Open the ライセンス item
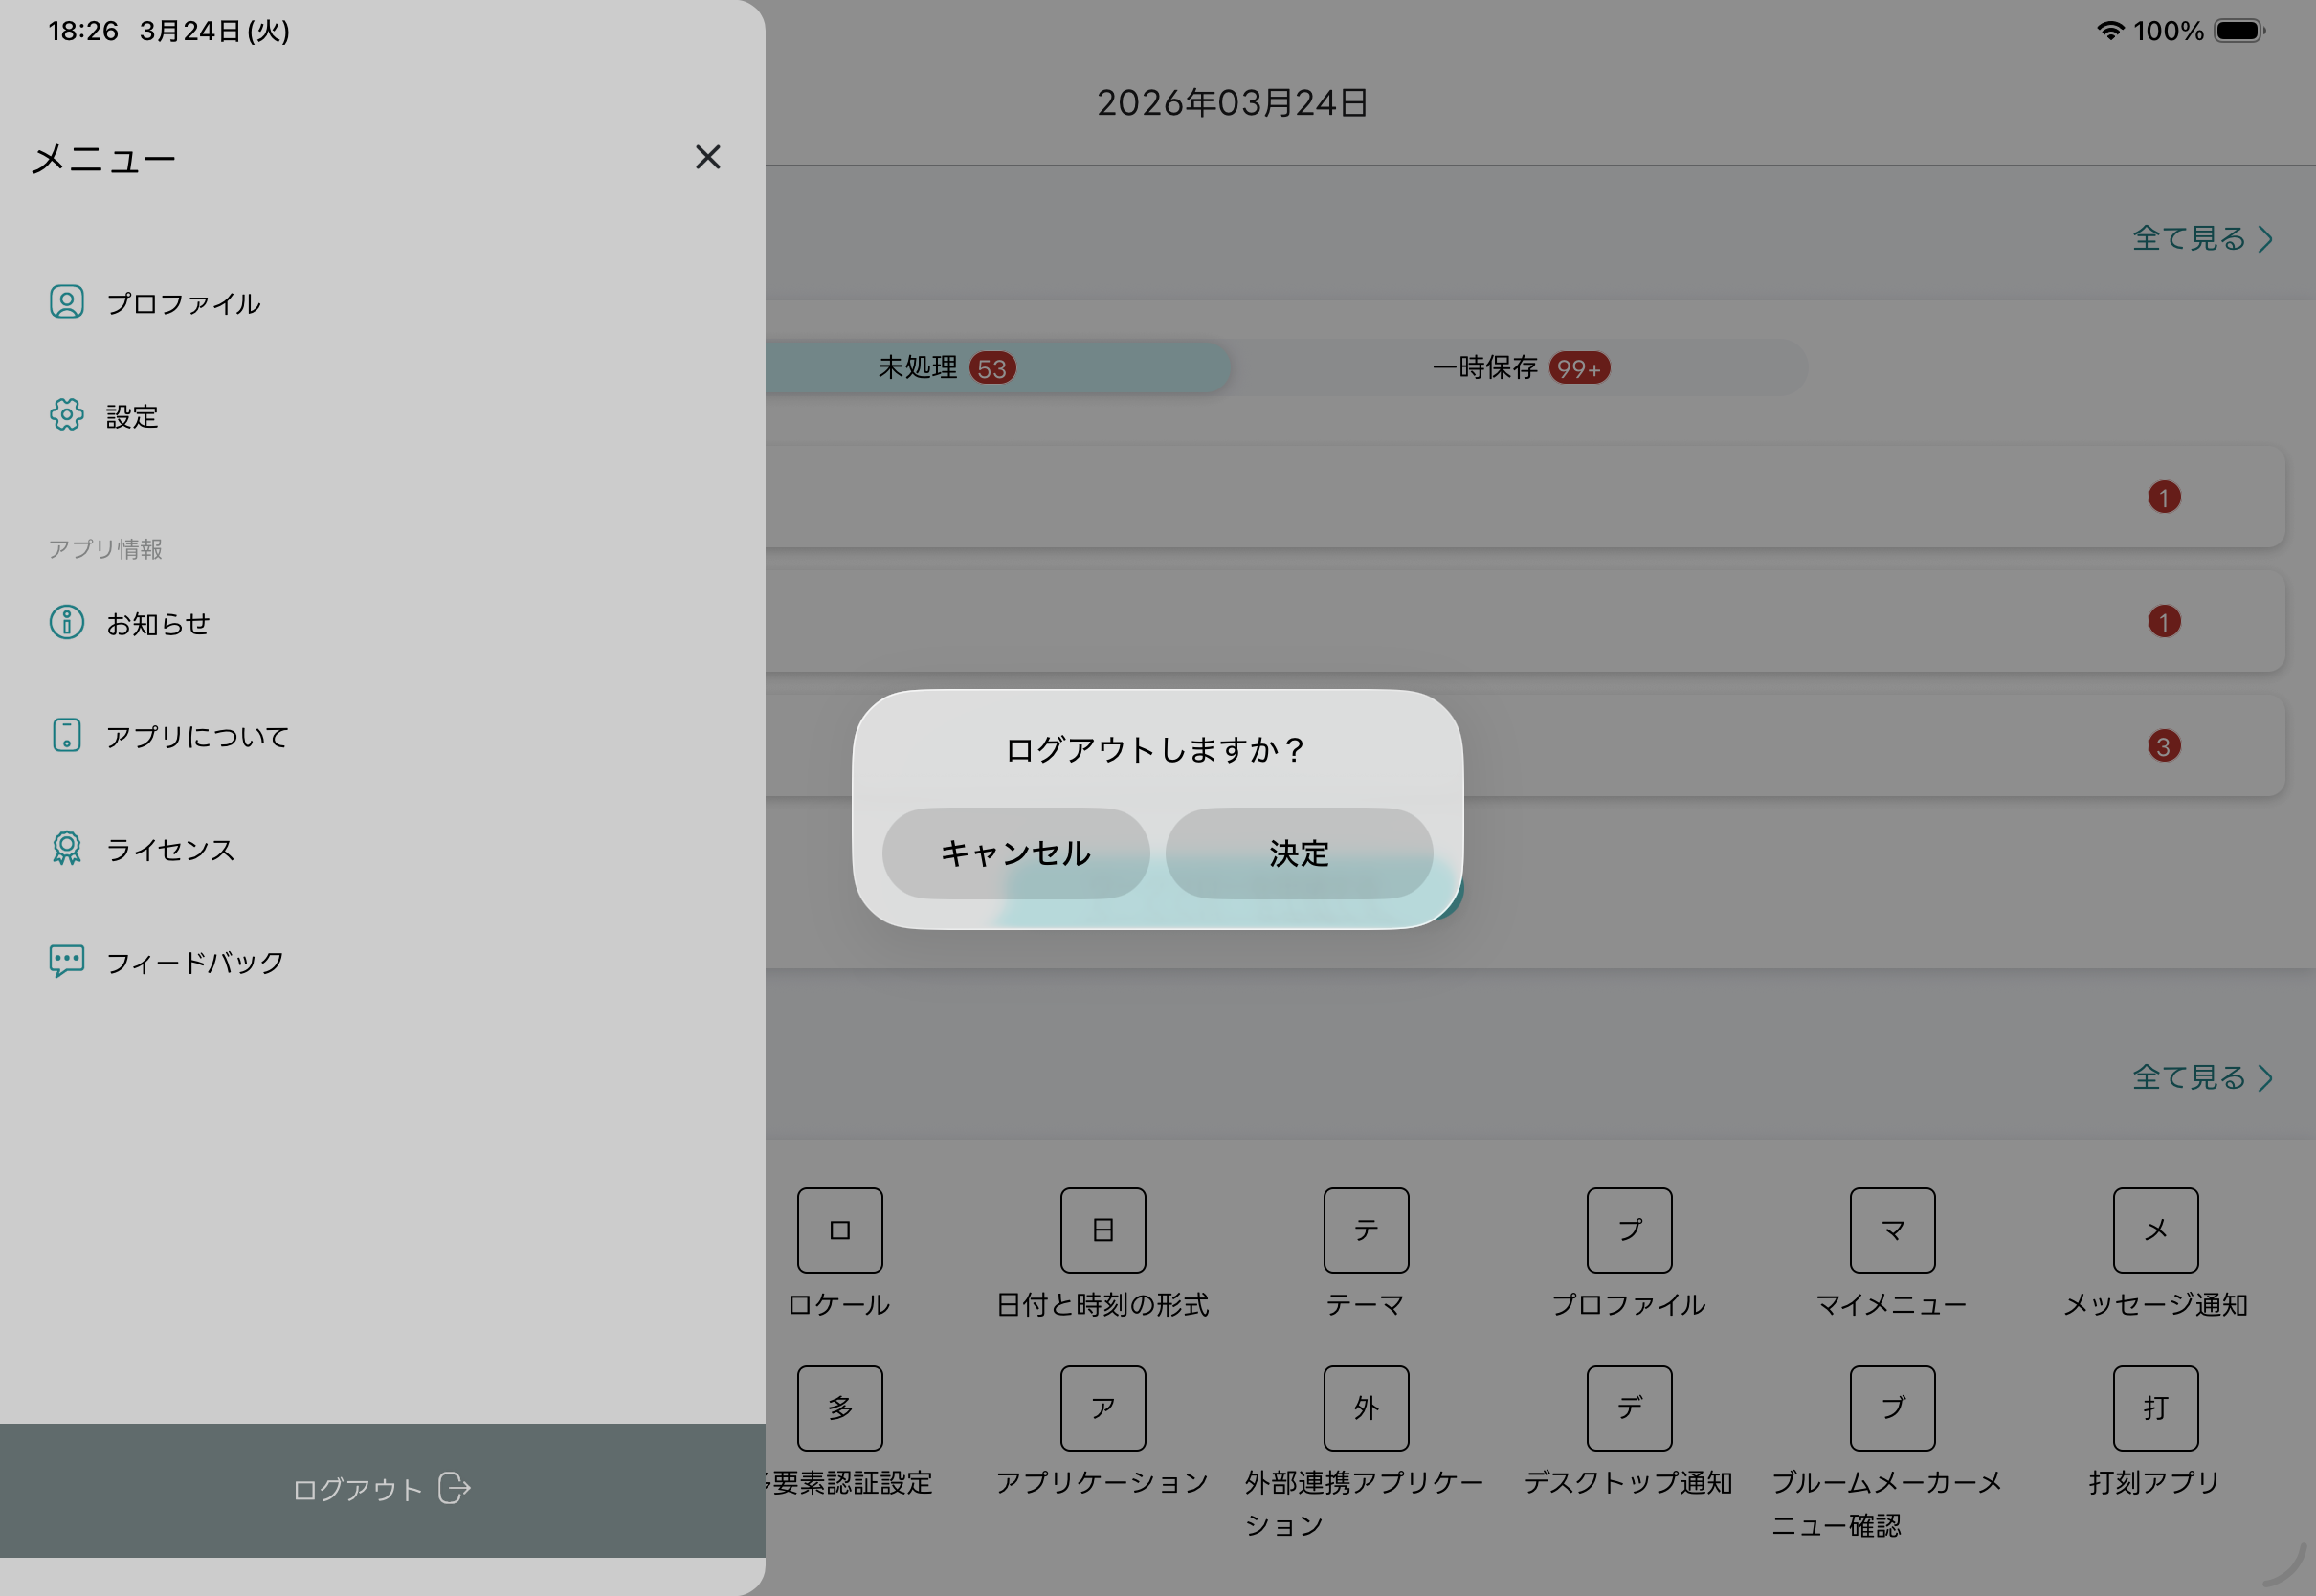The image size is (2316, 1596). click(169, 849)
